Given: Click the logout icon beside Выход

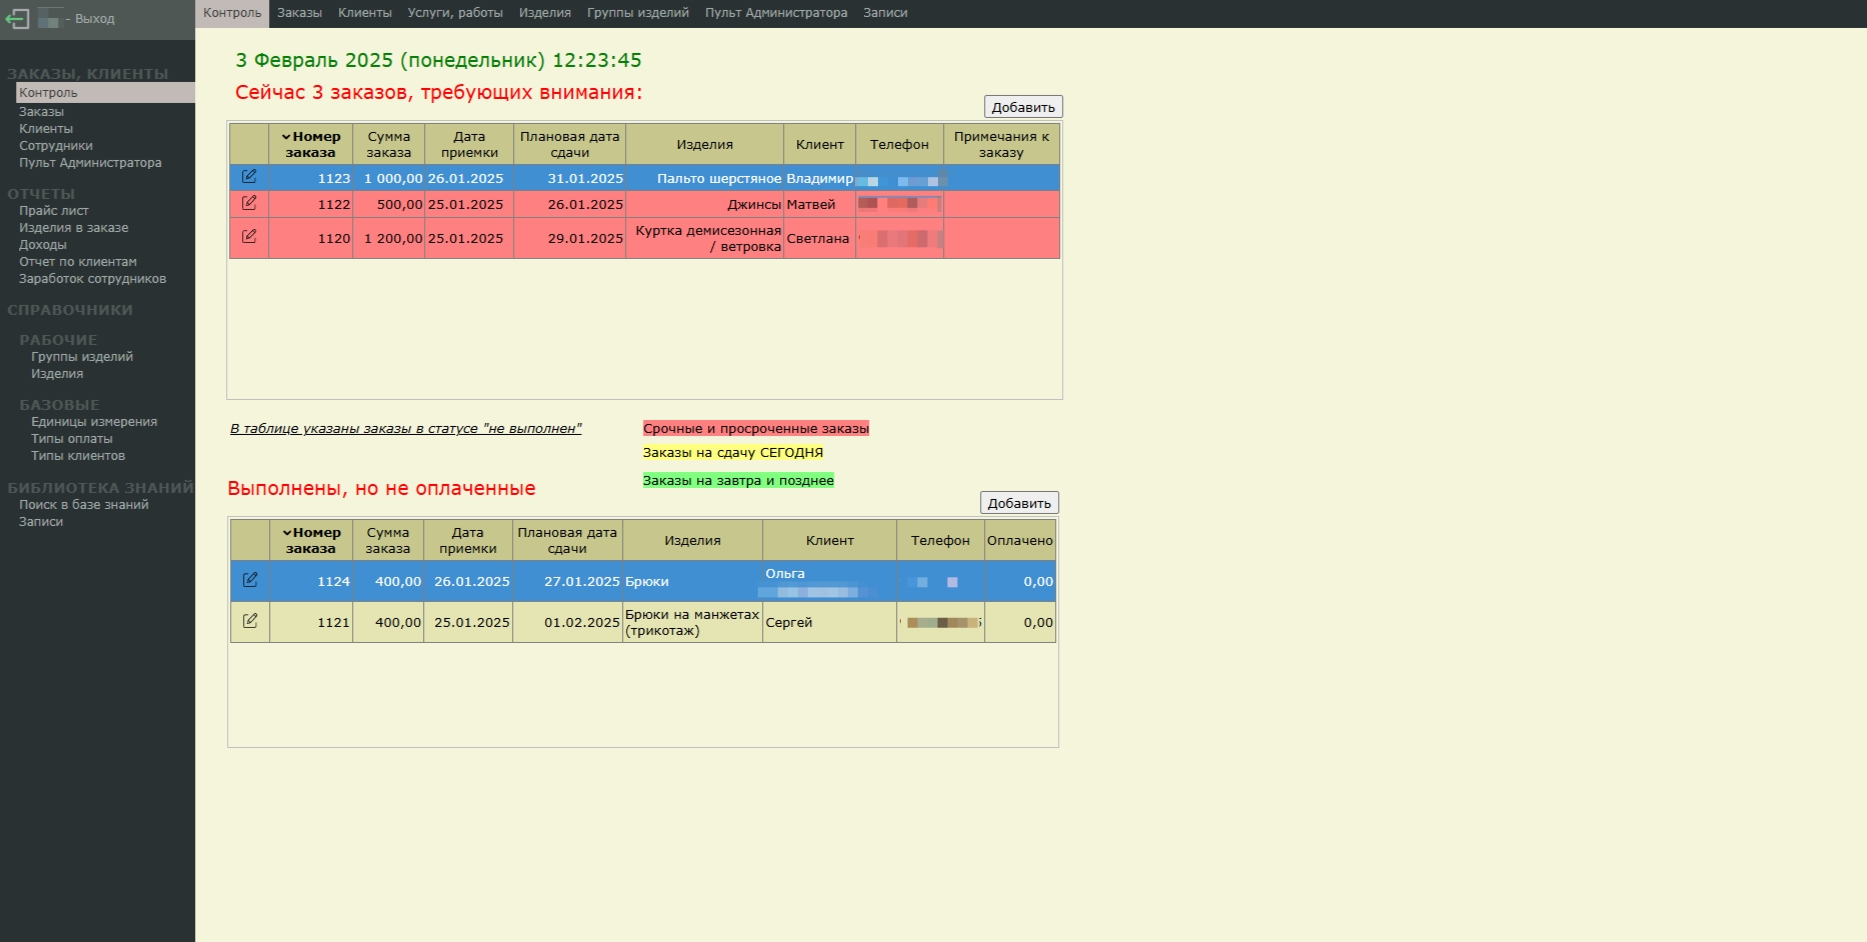Looking at the screenshot, I should [x=17, y=18].
